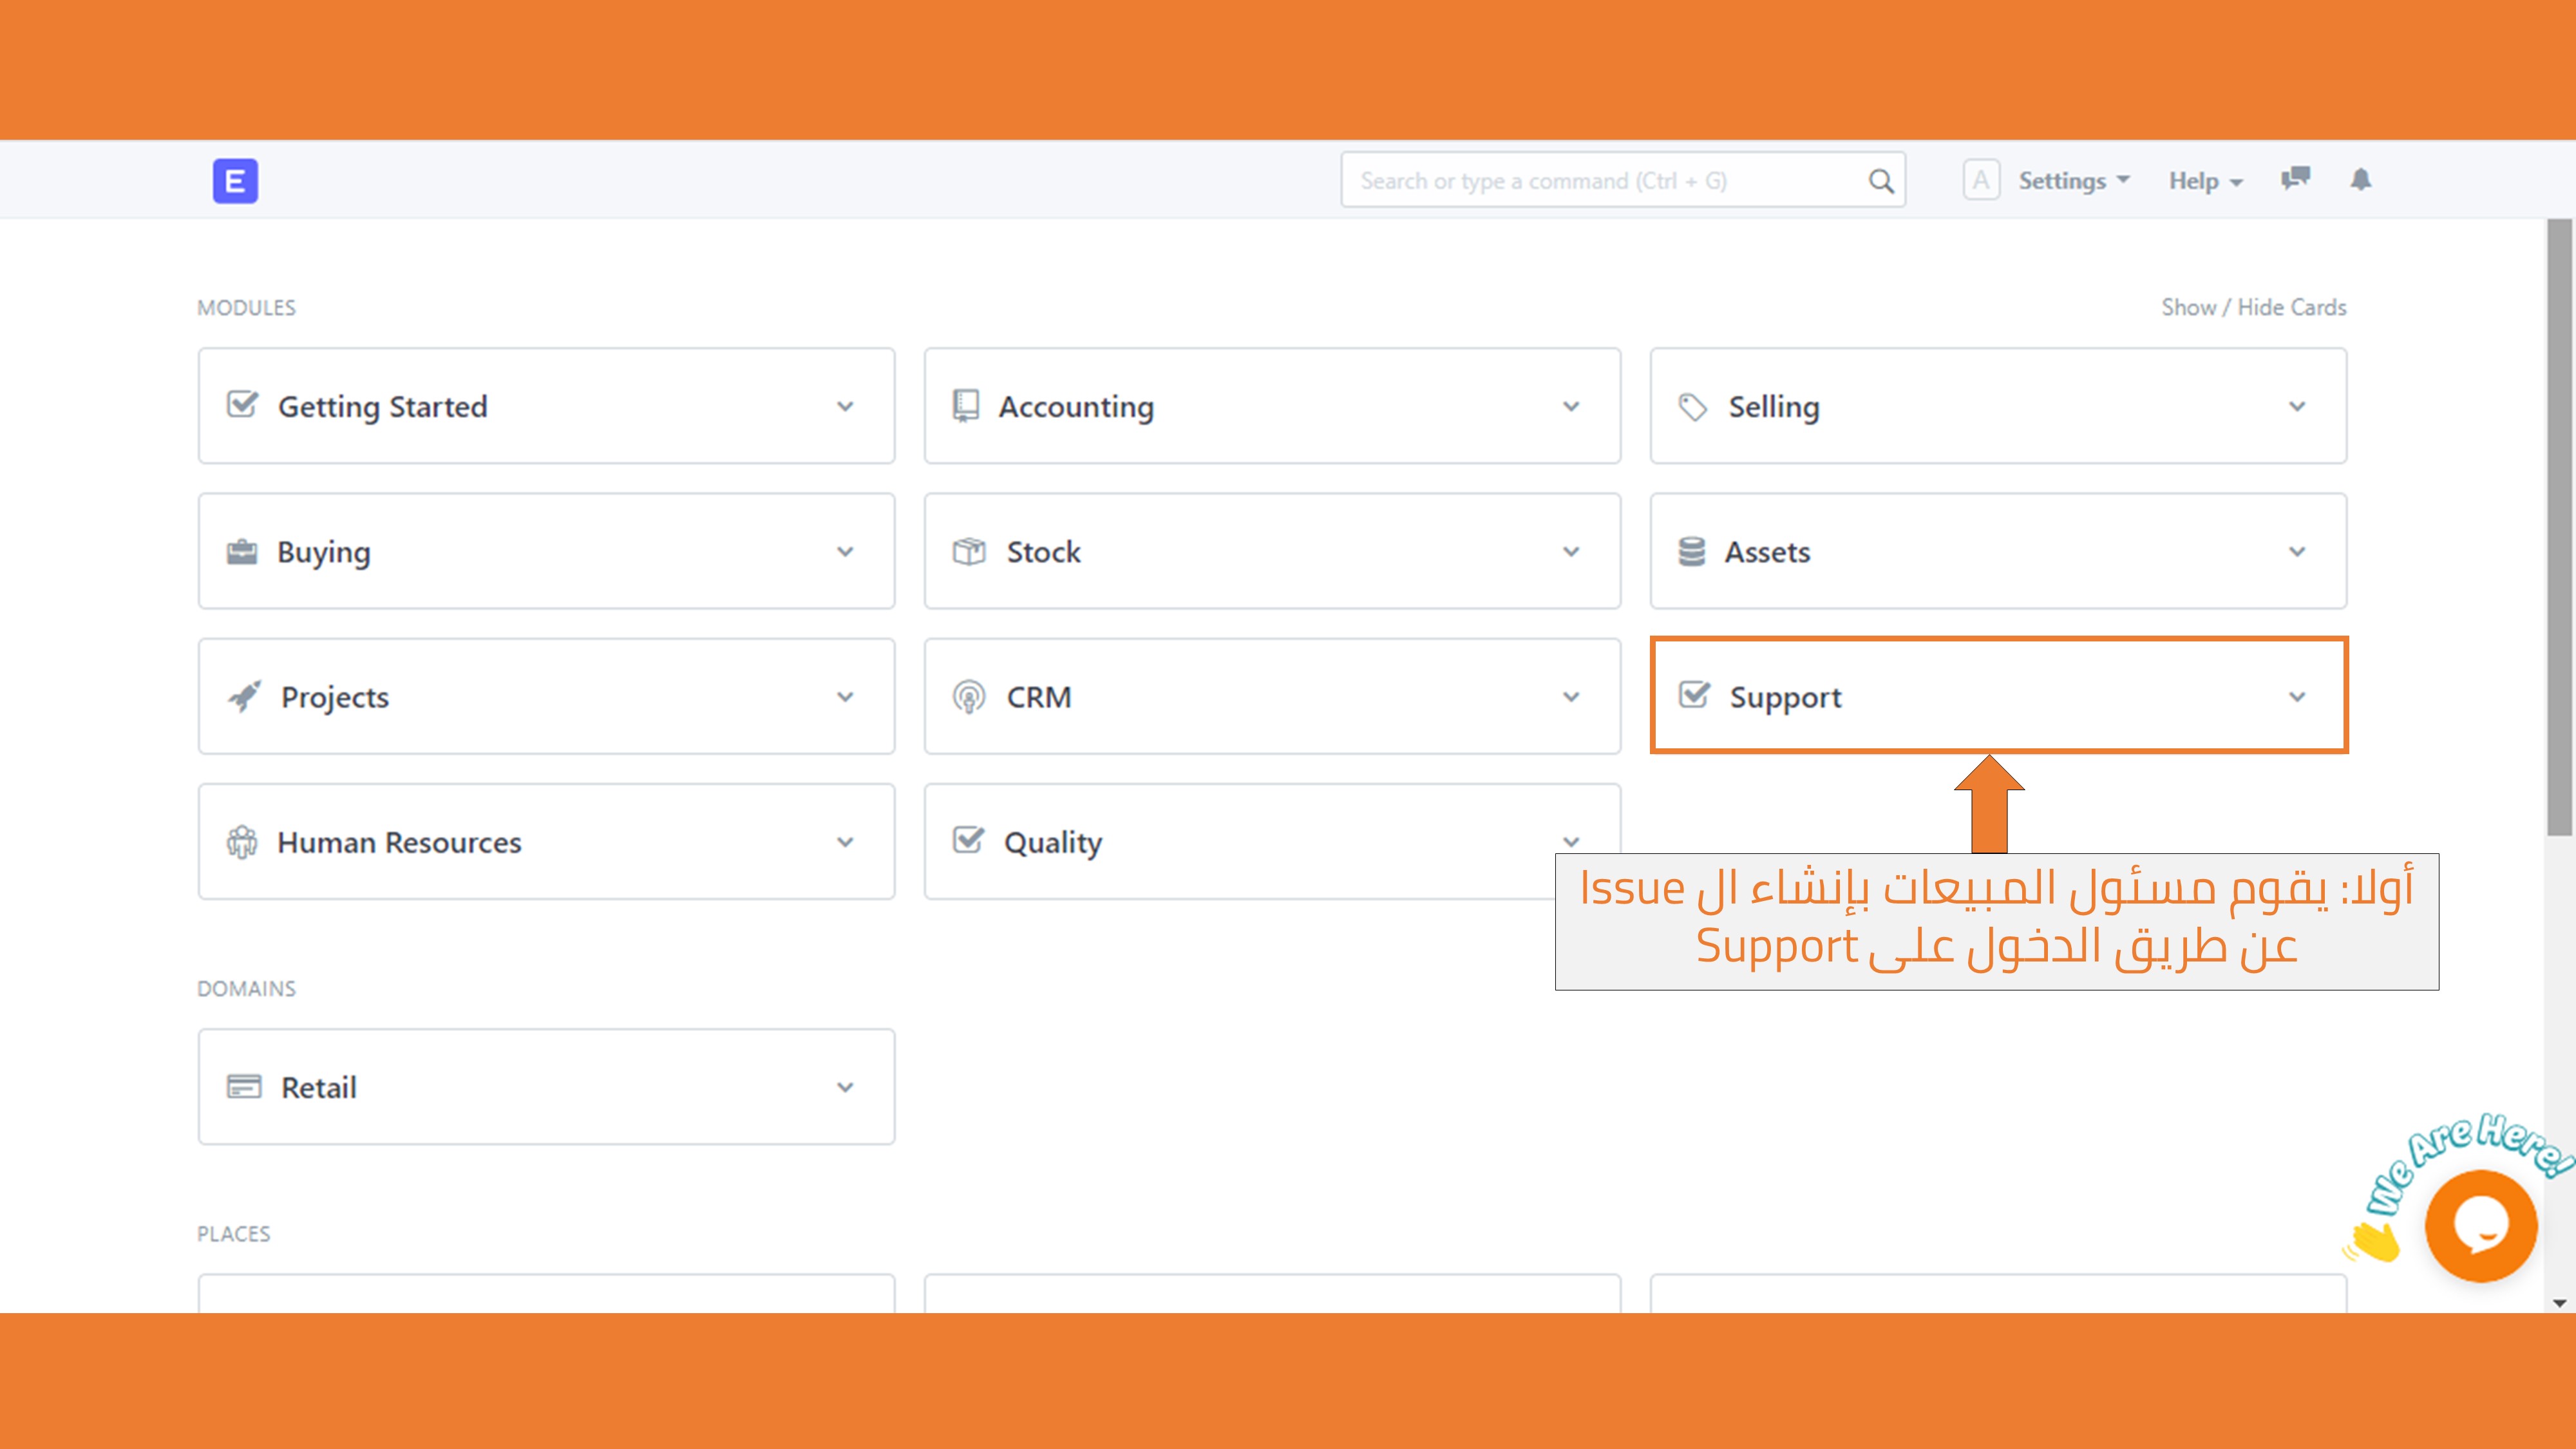Expand the Stock card chevron
Image resolution: width=2576 pixels, height=1449 pixels.
click(1571, 551)
